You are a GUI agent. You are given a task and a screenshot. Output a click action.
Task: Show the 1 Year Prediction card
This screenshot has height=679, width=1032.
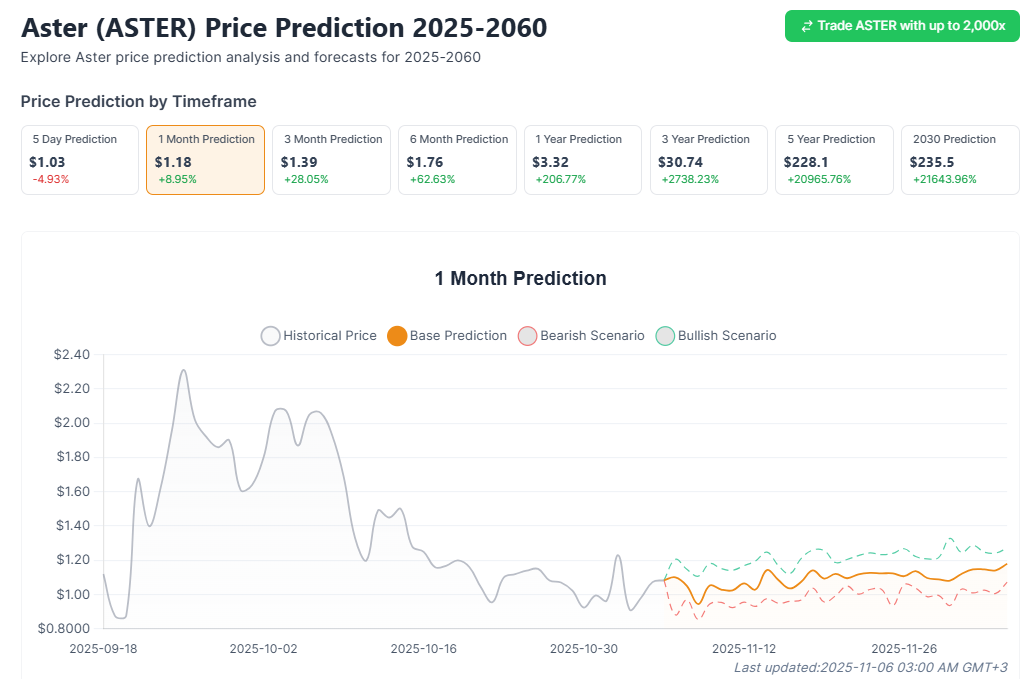tap(583, 160)
